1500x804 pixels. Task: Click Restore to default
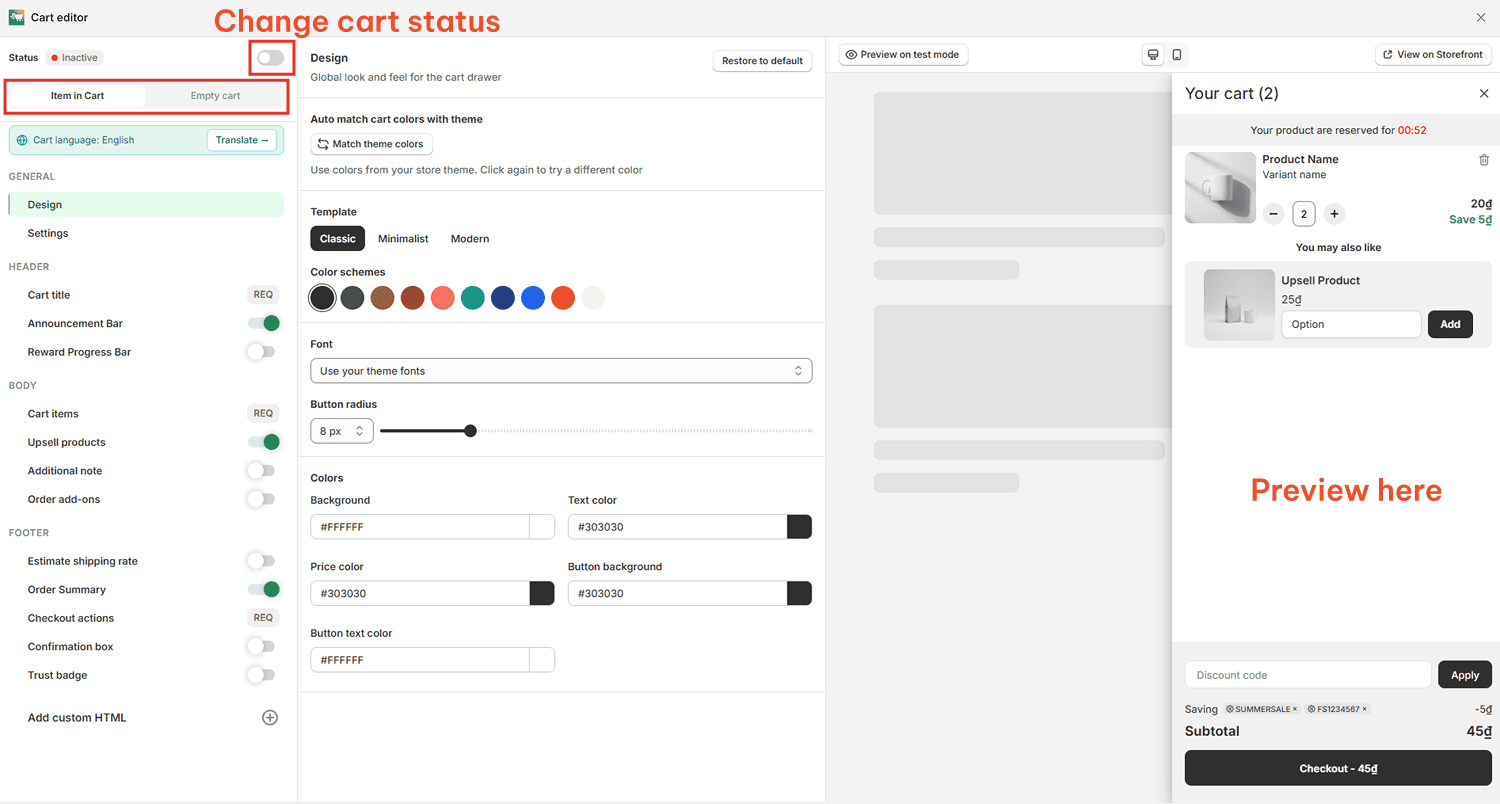762,61
